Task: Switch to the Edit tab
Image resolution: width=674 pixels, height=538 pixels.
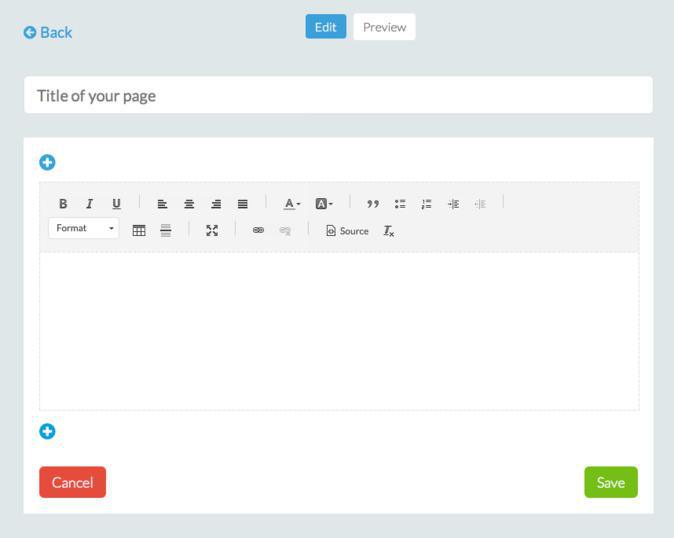Action: click(x=326, y=27)
